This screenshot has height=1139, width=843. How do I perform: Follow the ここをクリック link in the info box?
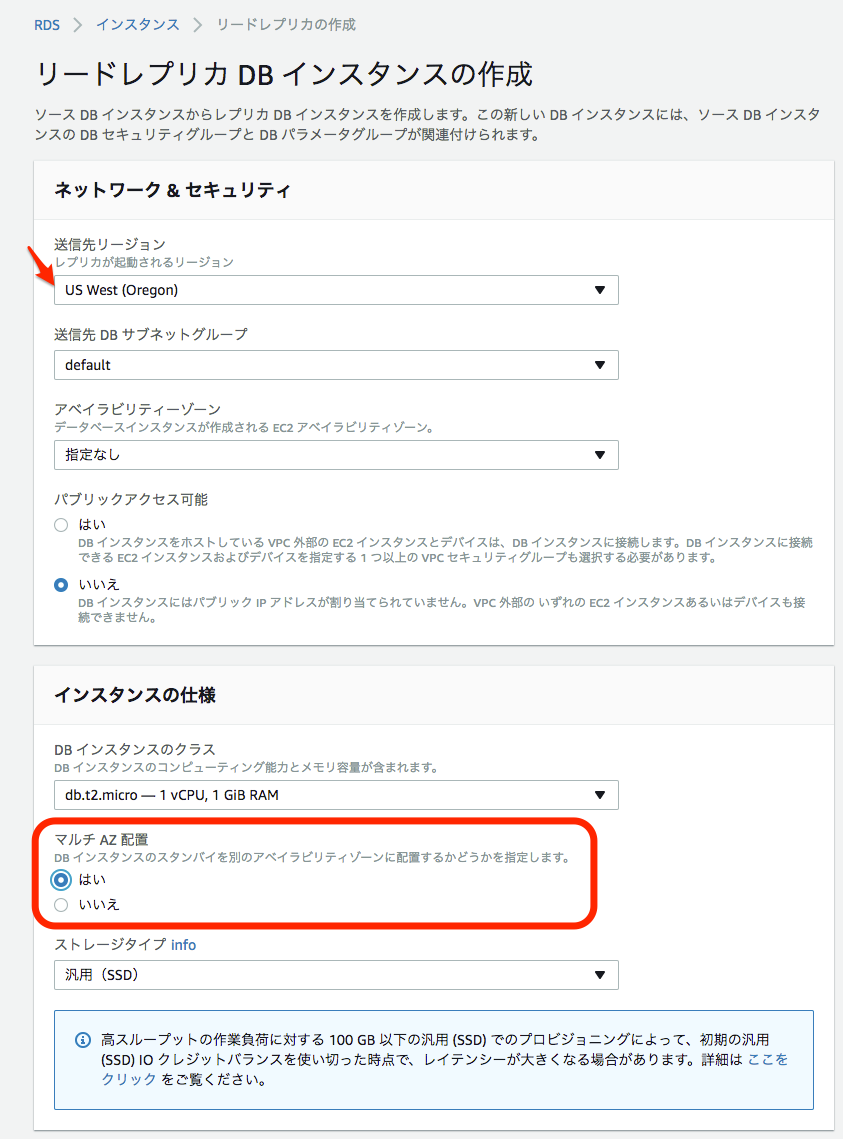(767, 1060)
